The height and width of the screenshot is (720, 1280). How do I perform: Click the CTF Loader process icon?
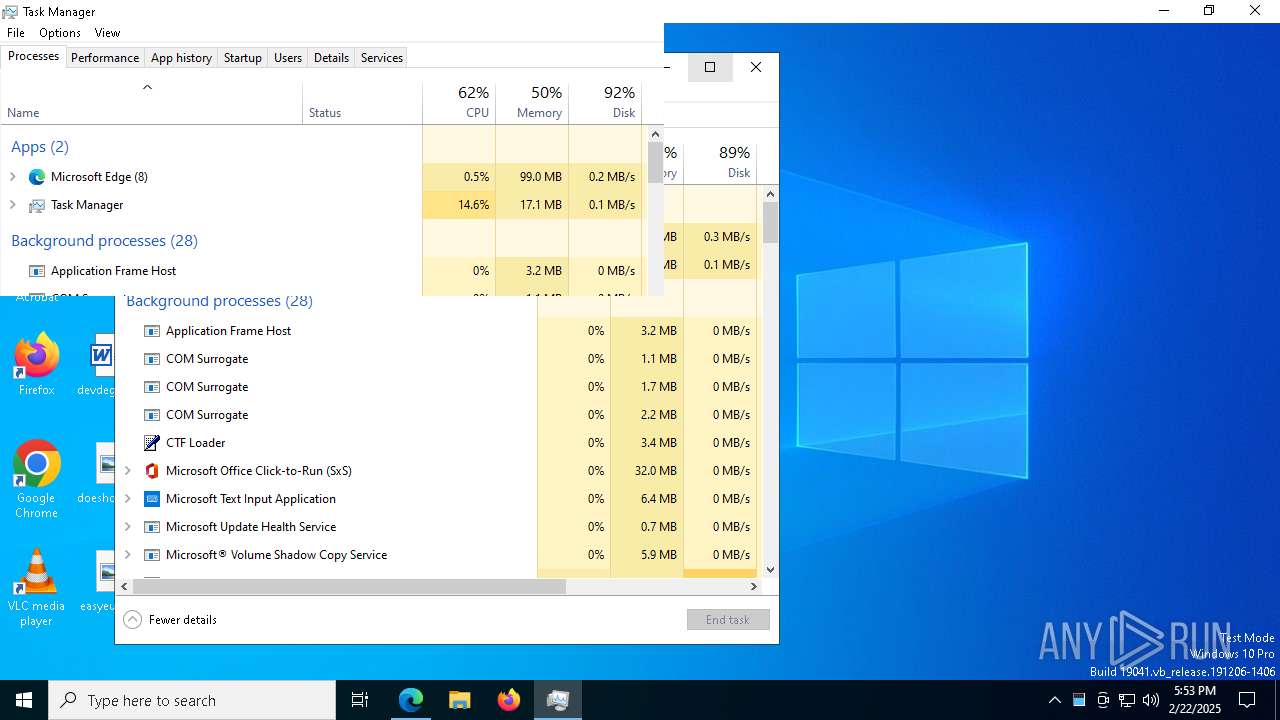[152, 443]
